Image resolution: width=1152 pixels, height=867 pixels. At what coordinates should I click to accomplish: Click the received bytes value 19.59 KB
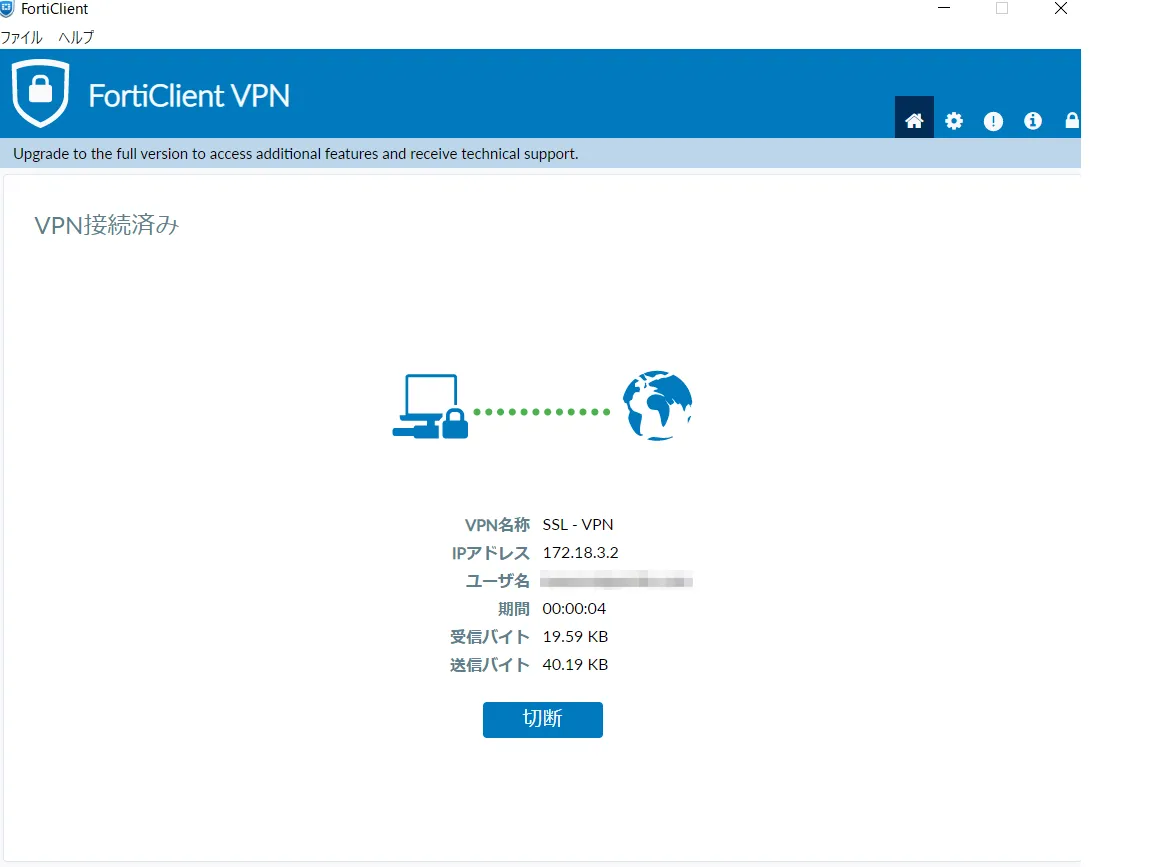575,636
